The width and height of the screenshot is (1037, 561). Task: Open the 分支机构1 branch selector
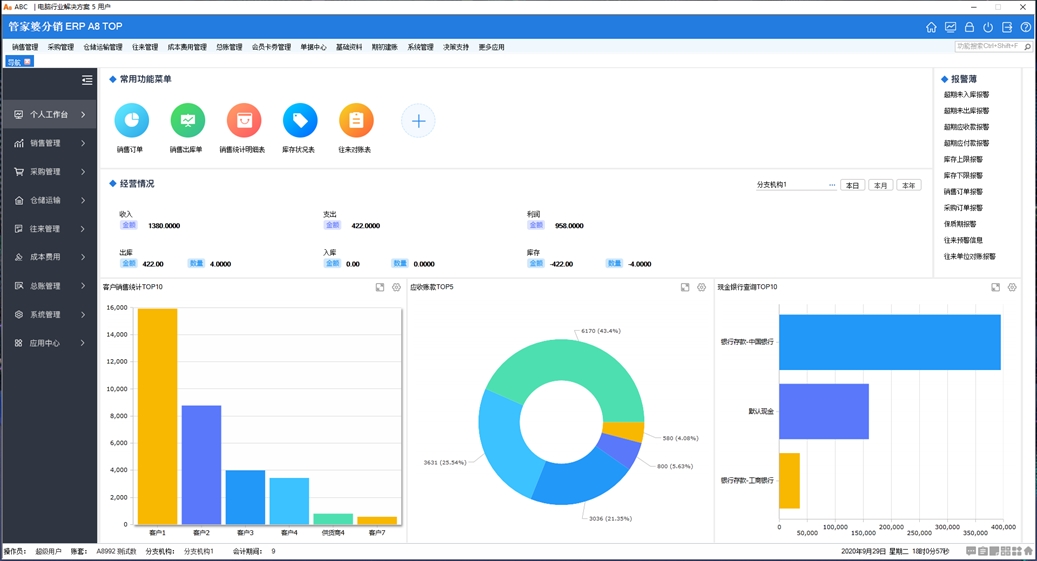795,185
